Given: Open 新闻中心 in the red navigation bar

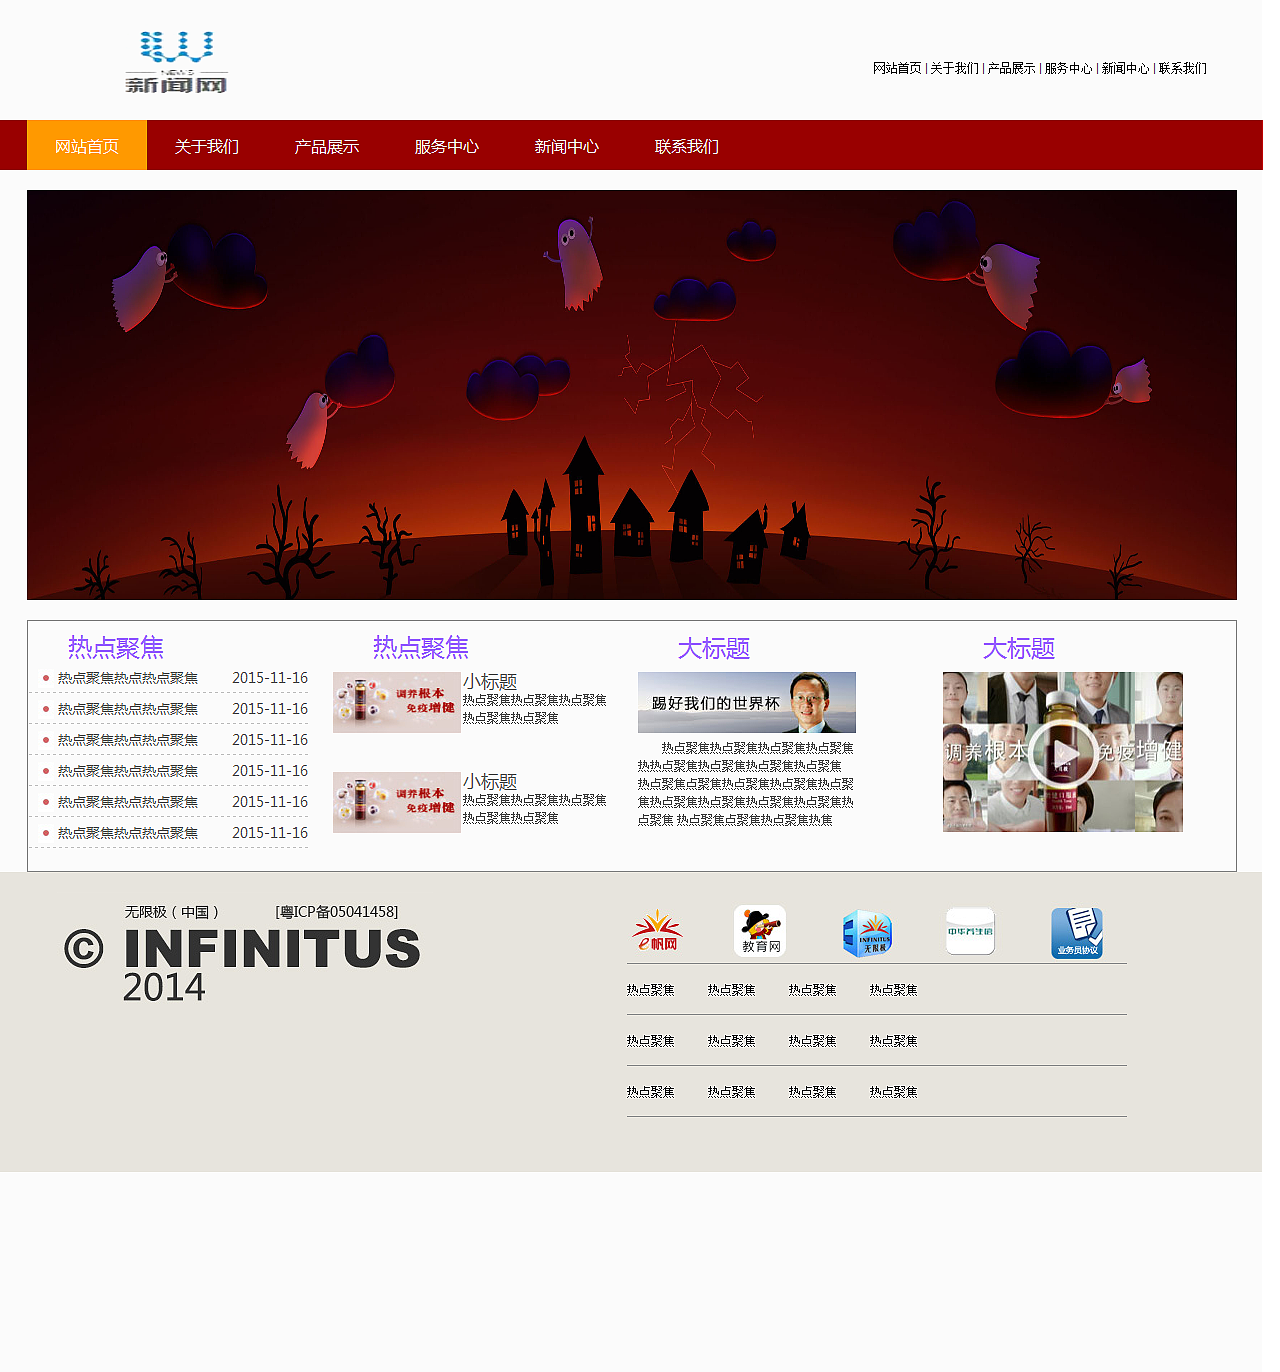Looking at the screenshot, I should tap(567, 145).
